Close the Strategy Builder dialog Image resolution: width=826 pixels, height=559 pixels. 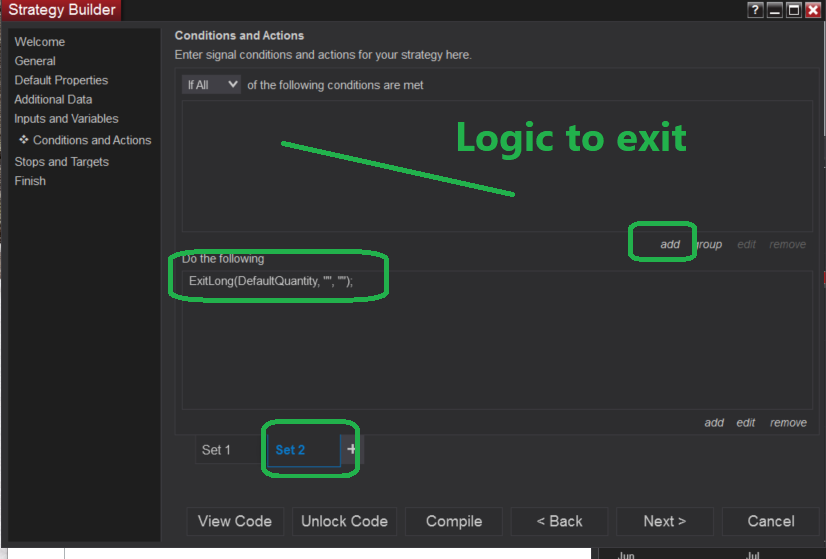coord(812,10)
